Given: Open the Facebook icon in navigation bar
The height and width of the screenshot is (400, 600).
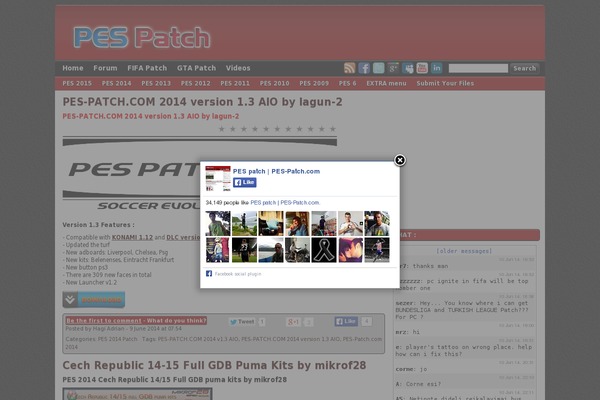Looking at the screenshot, I should [x=364, y=68].
